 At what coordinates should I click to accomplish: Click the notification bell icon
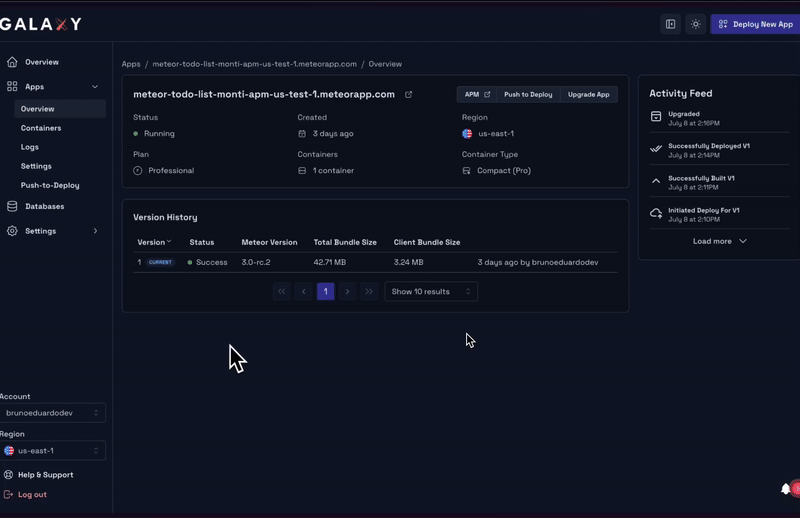click(x=786, y=489)
